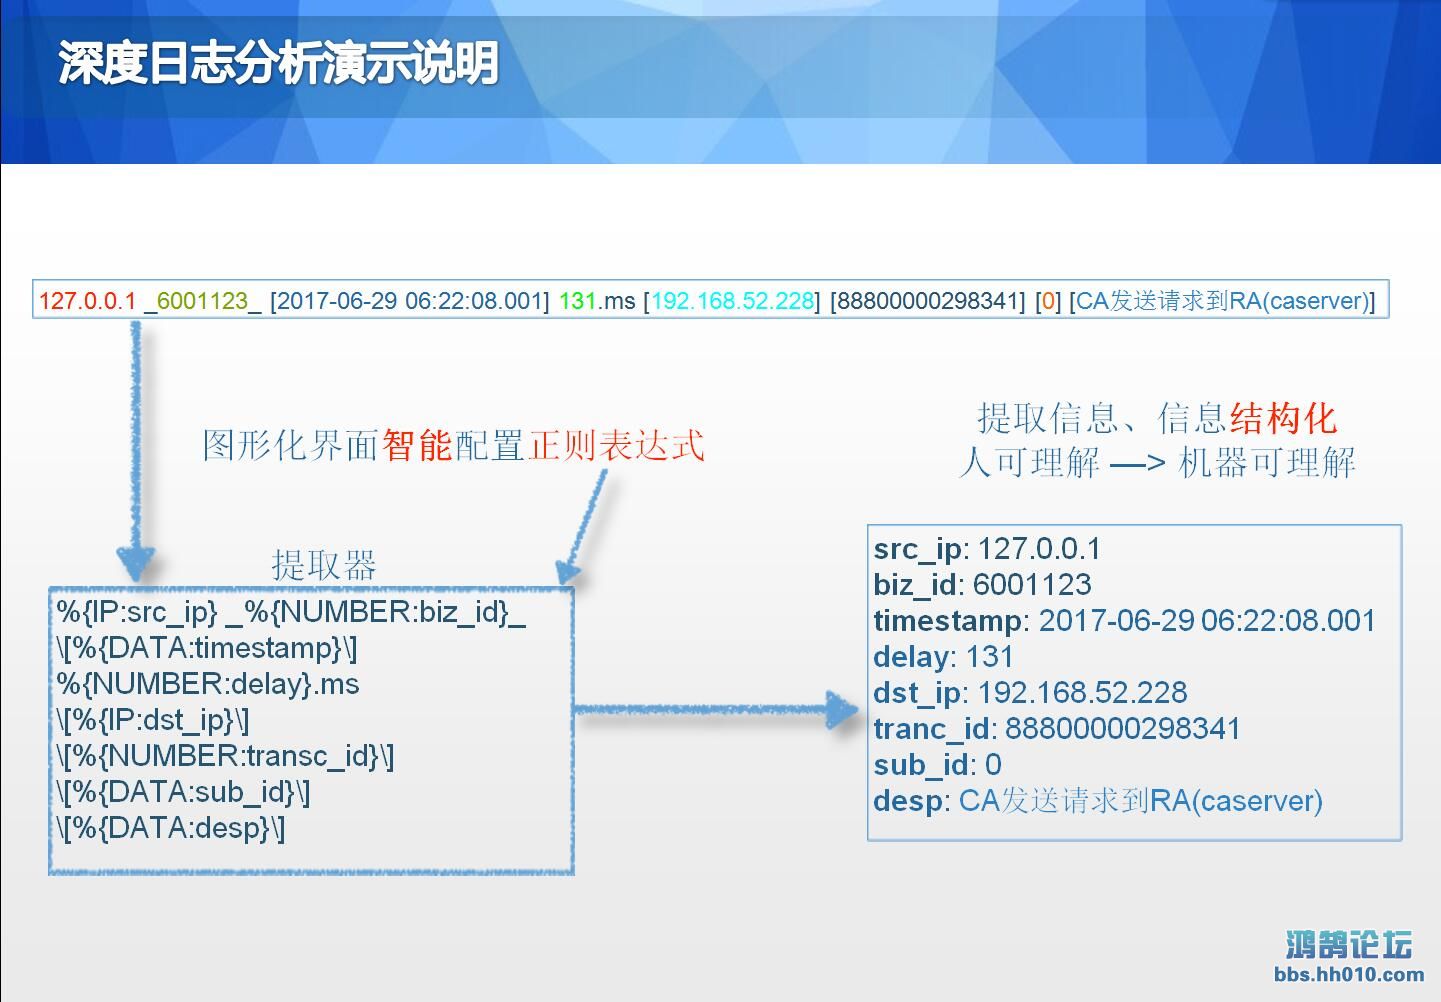Click result row tranc_id: 88800000298341

point(1056,729)
